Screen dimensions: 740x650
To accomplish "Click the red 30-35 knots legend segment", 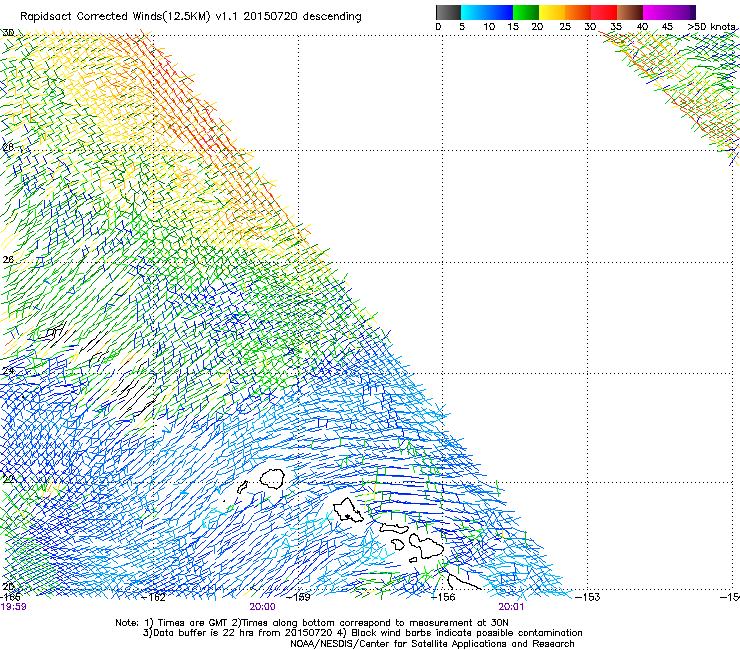I will (x=604, y=12).
